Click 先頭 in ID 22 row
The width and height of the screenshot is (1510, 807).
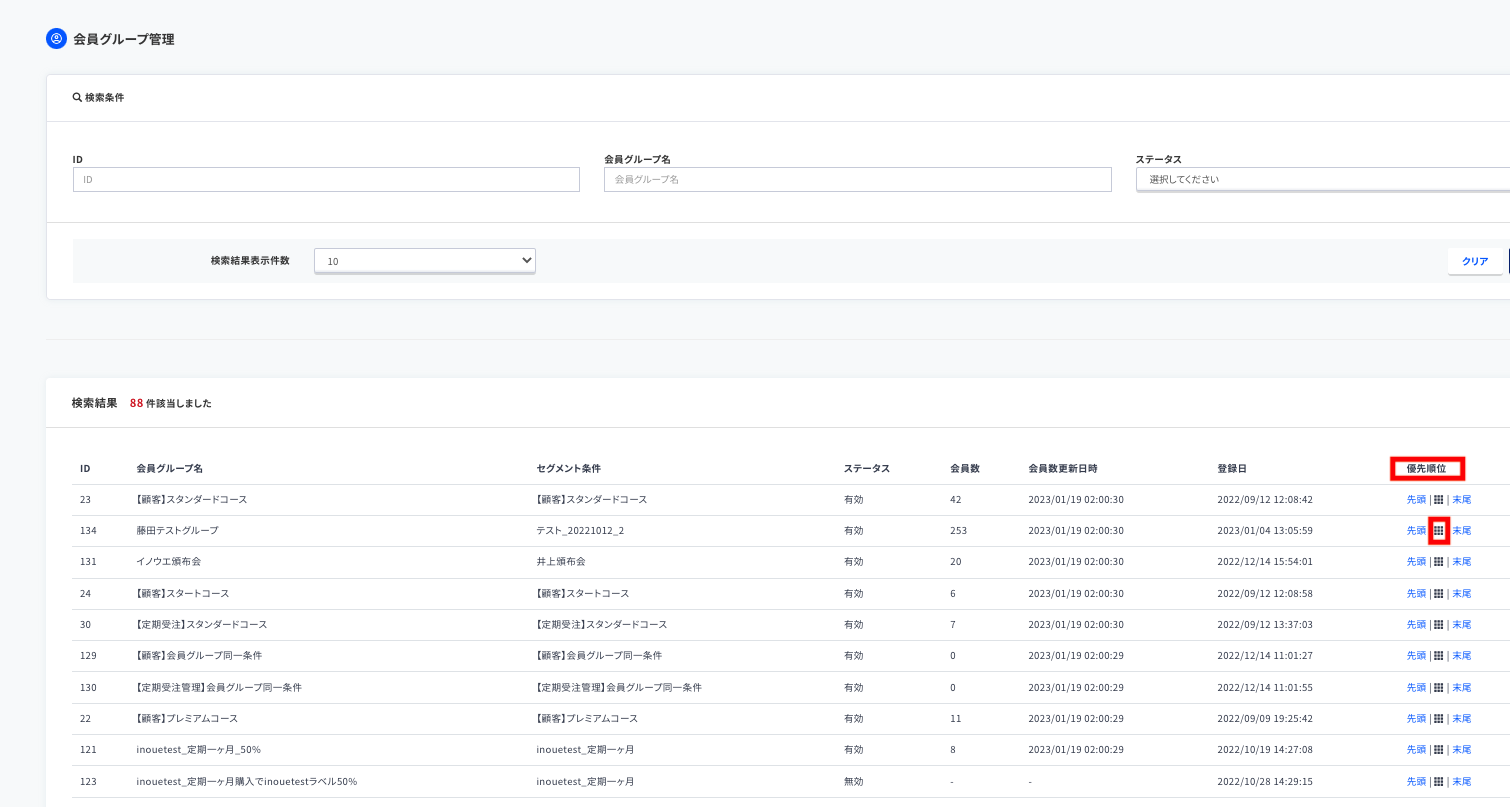[1416, 719]
